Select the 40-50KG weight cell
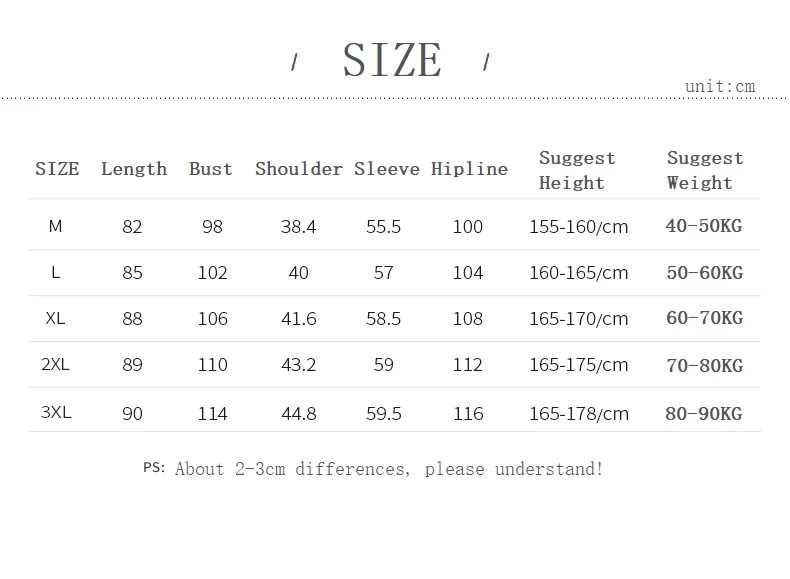The image size is (790, 579). [x=704, y=226]
